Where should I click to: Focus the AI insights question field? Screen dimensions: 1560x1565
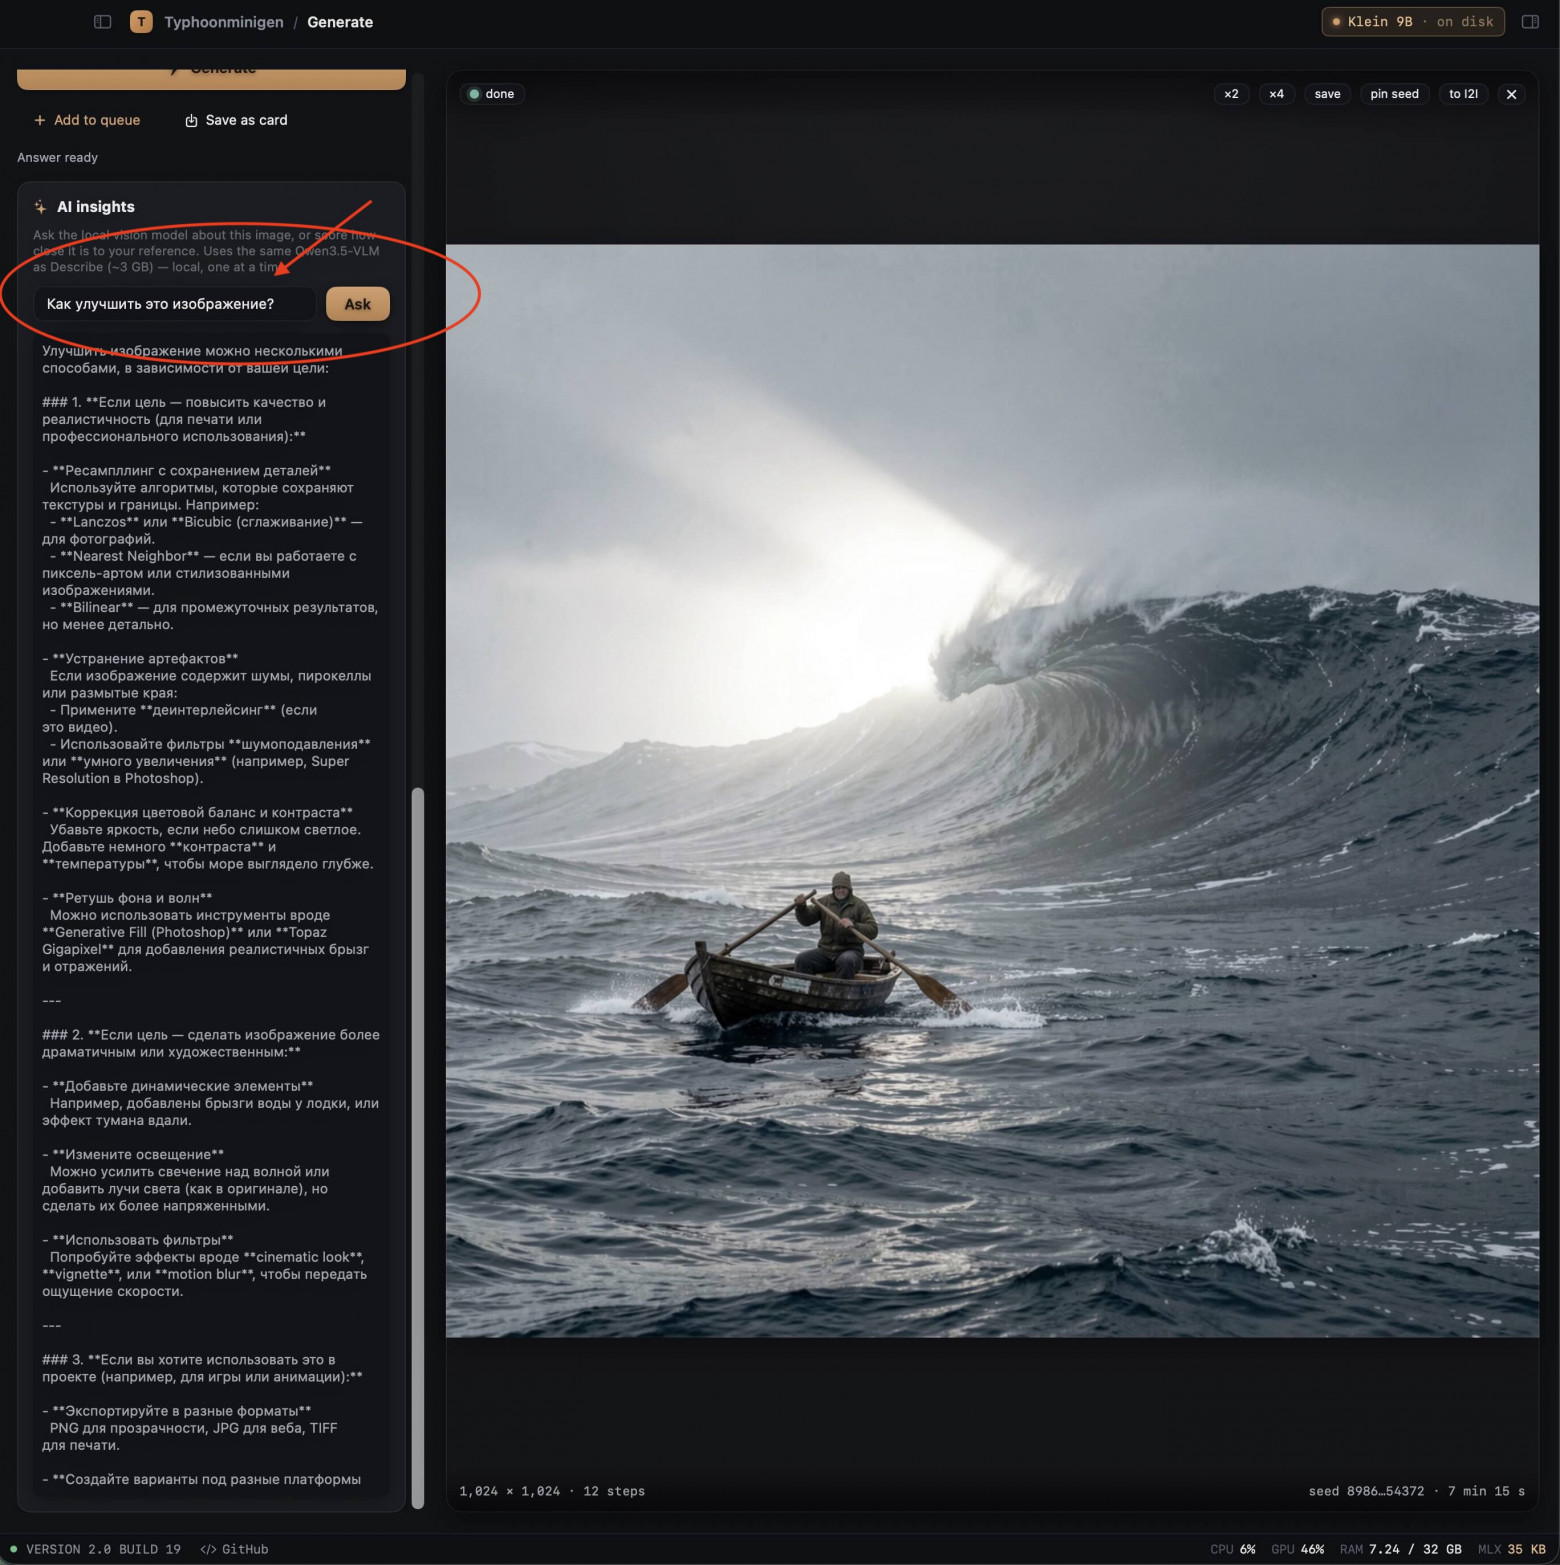[x=174, y=304]
